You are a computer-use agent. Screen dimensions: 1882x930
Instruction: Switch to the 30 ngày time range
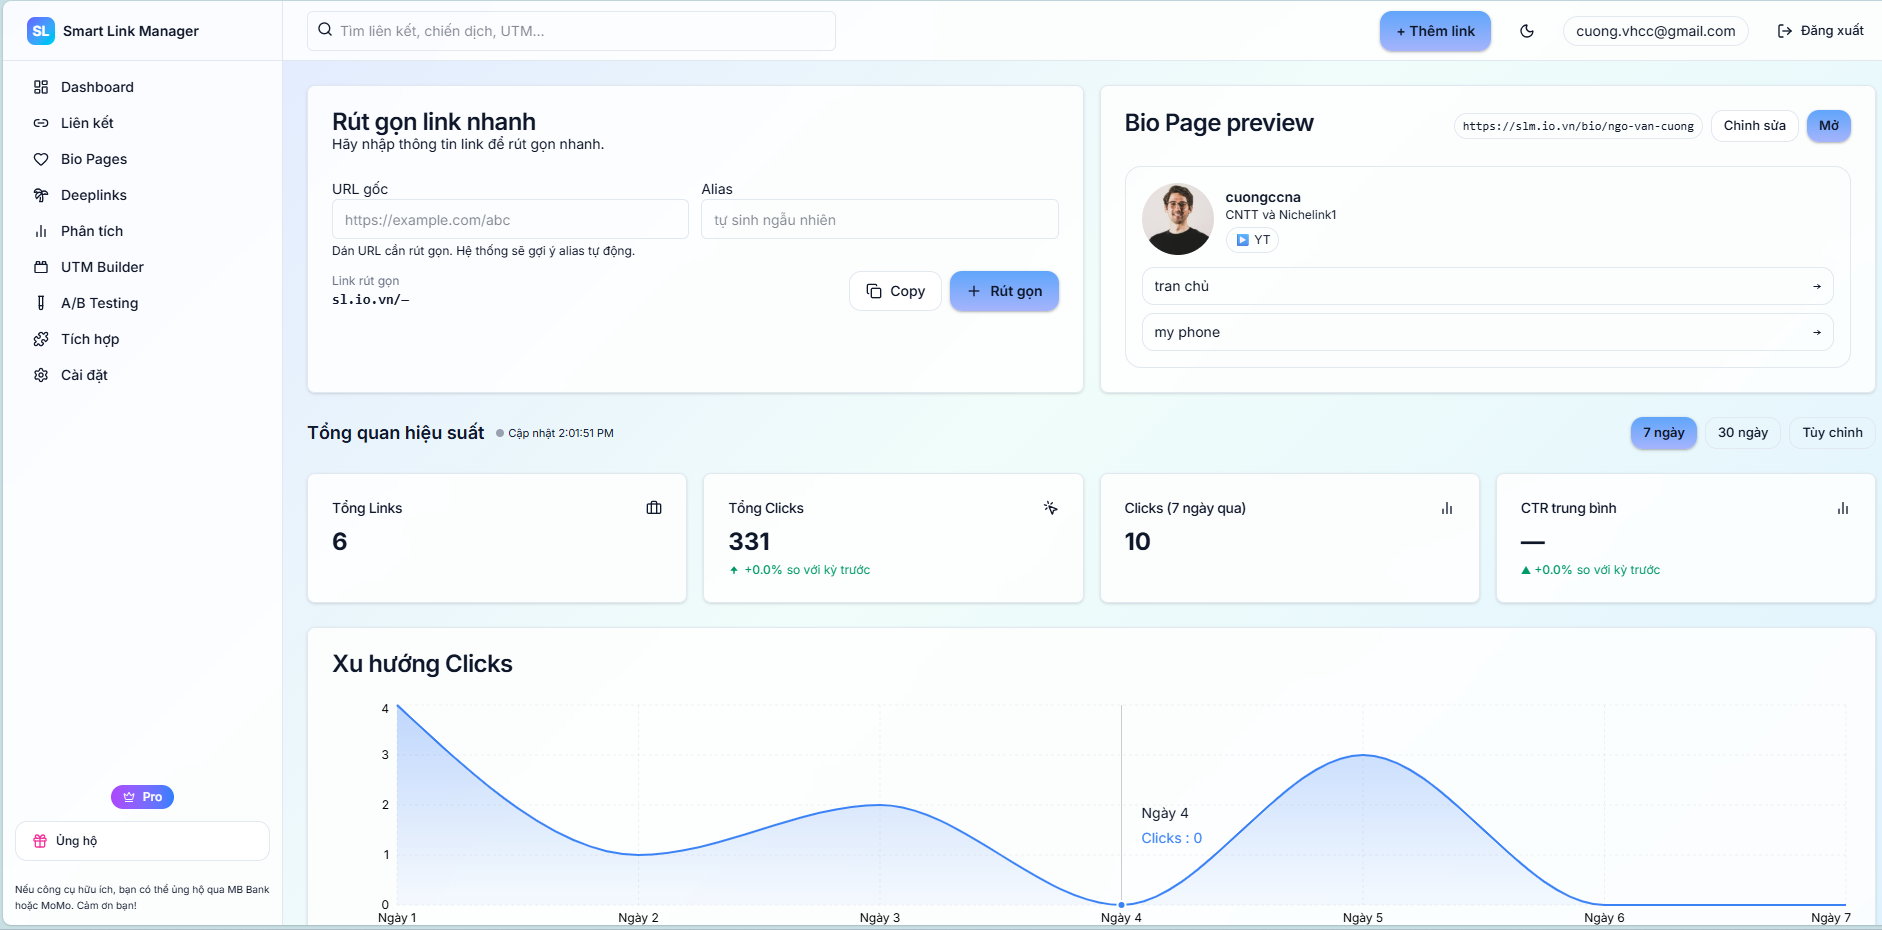[1742, 433]
